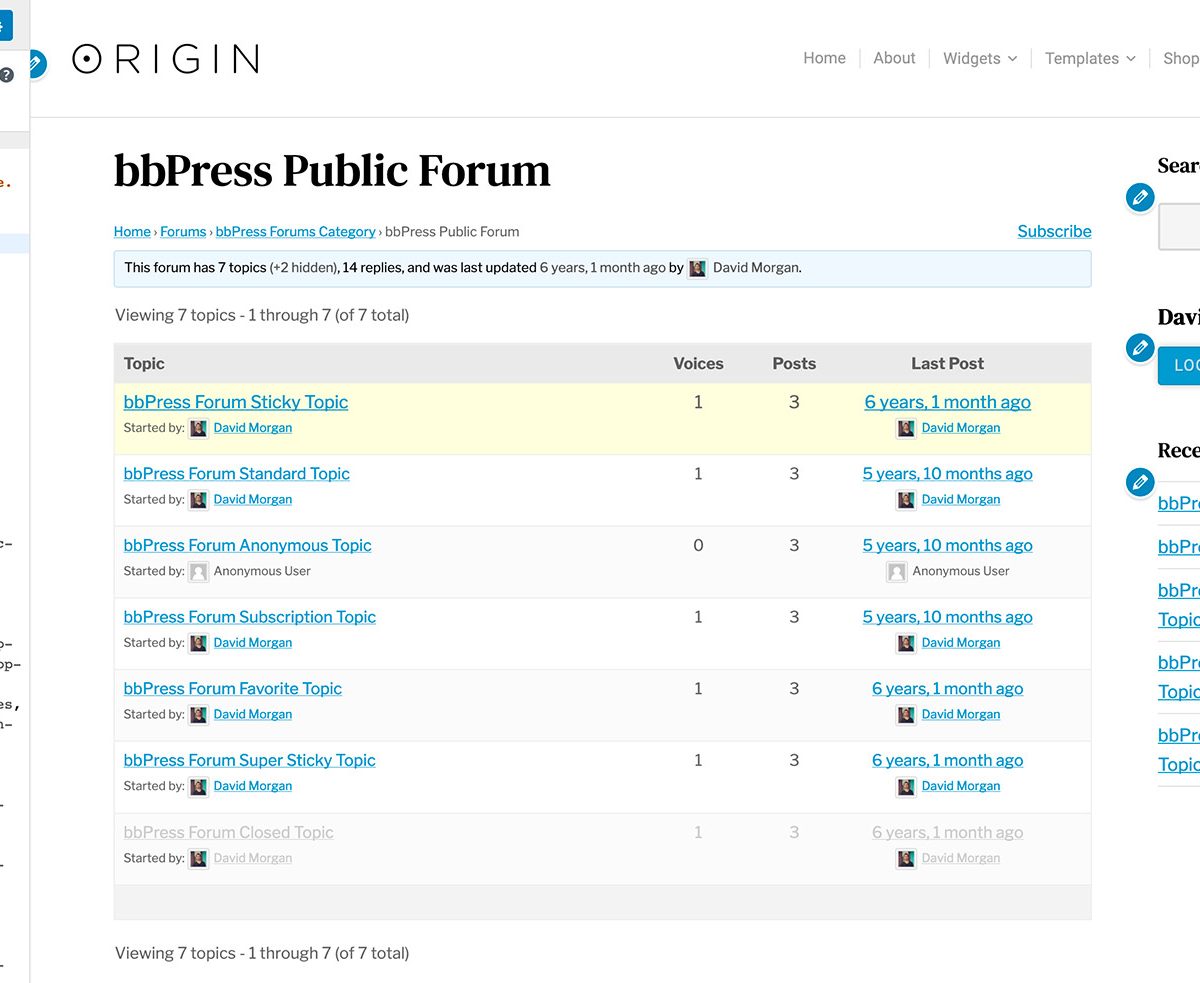Open bbPress Forum Closed Topic

[x=229, y=833]
